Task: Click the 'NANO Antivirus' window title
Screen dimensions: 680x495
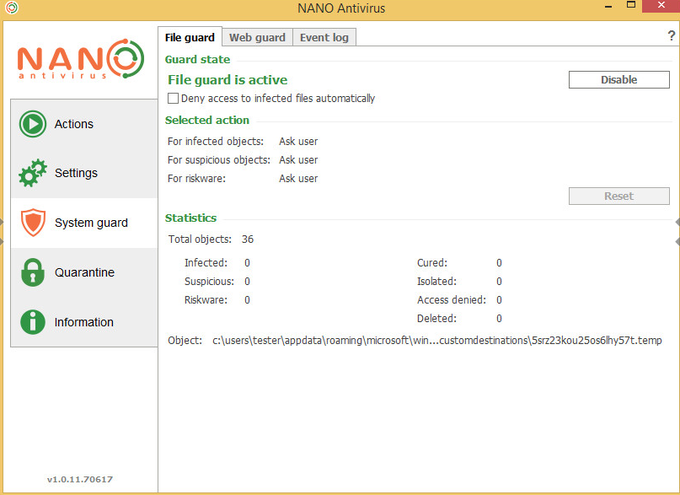Action: (341, 8)
